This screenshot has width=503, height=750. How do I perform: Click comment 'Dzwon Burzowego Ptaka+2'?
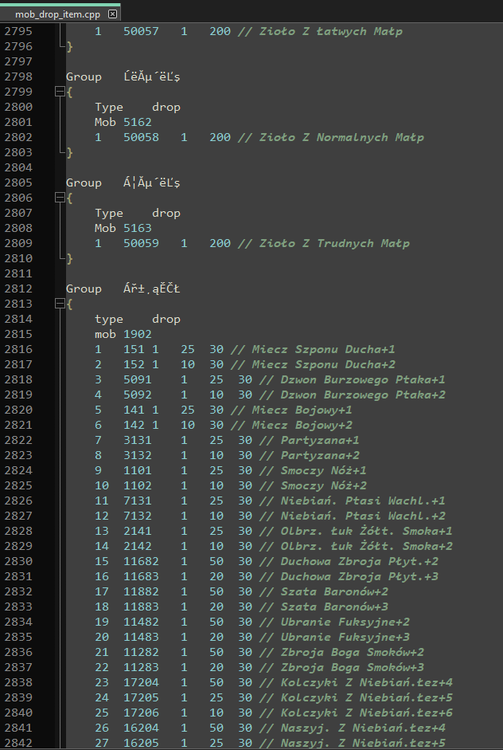coord(363,395)
